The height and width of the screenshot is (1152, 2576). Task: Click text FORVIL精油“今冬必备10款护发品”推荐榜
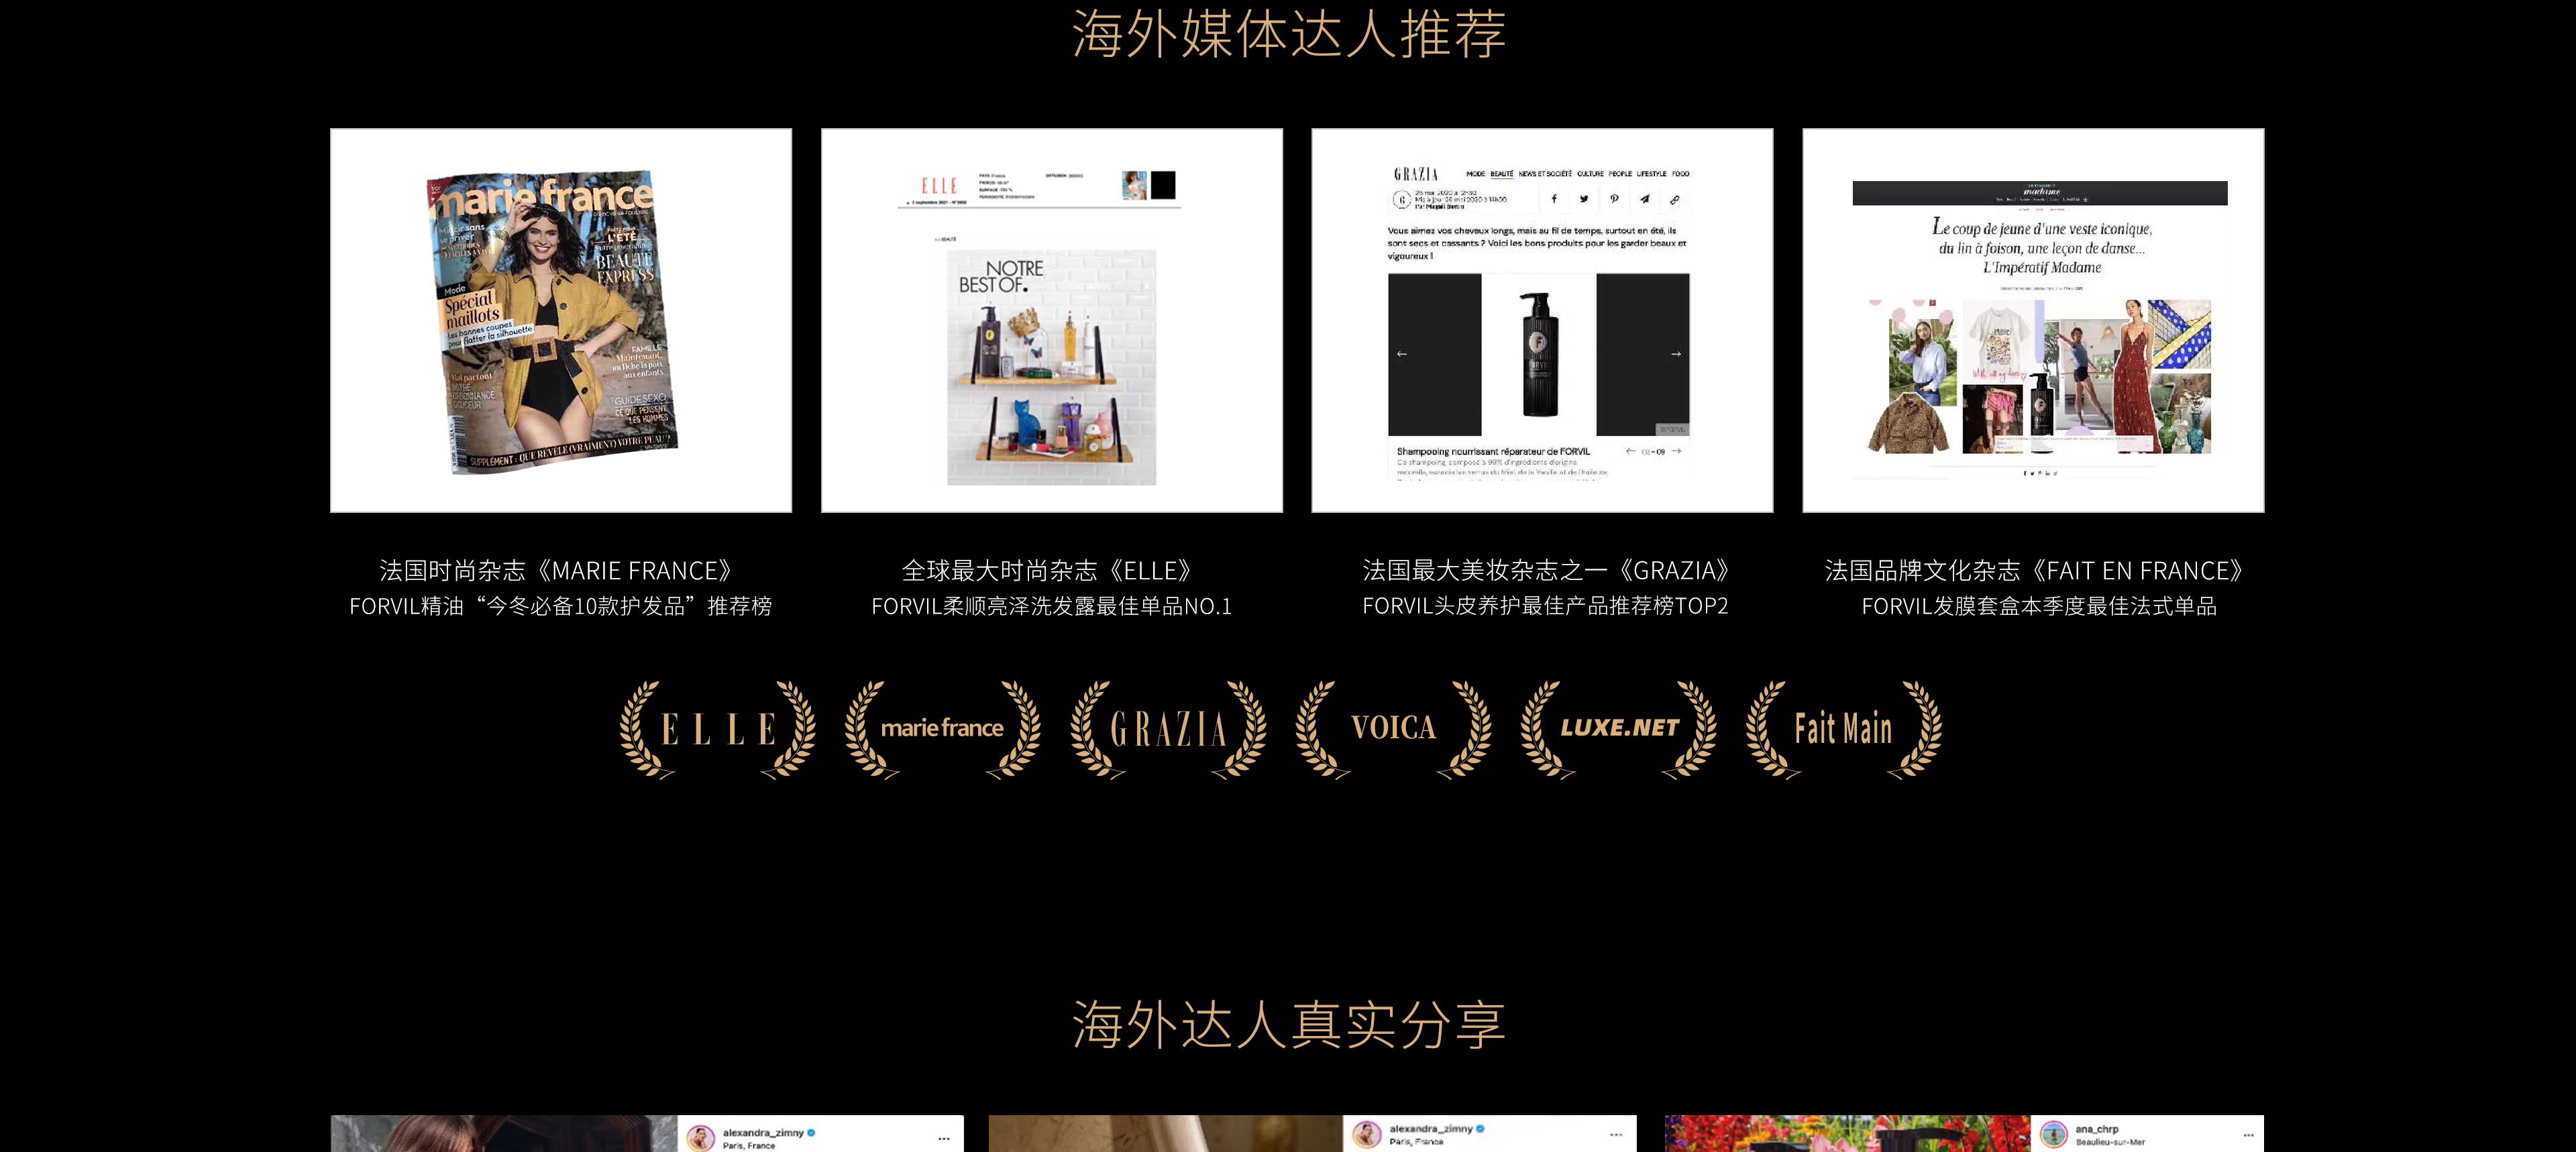561,606
